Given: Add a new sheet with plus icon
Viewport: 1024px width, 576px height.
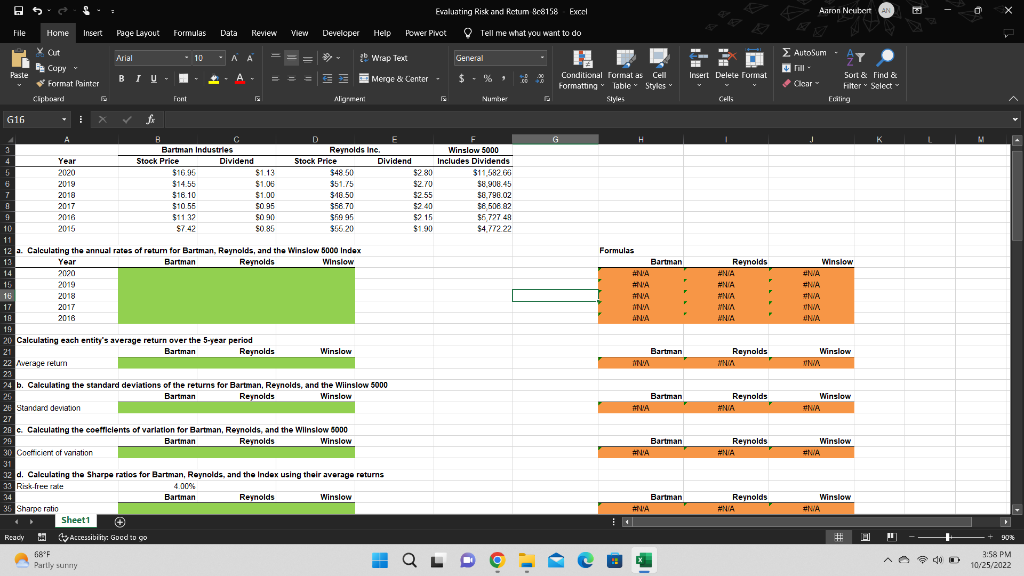Looking at the screenshot, I should pyautogui.click(x=120, y=522).
